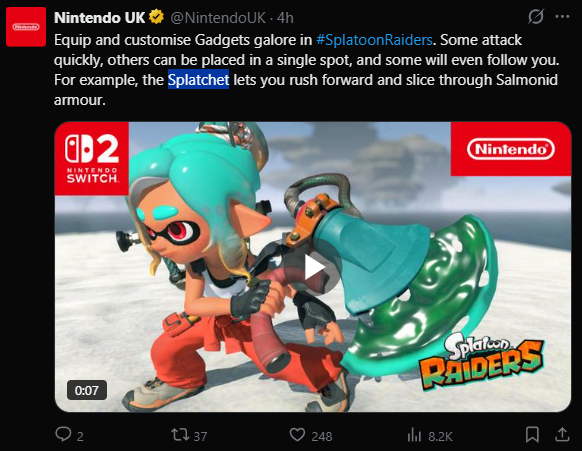The height and width of the screenshot is (451, 582).
Task: Repost using the retweet arrows icon
Action: (x=180, y=434)
